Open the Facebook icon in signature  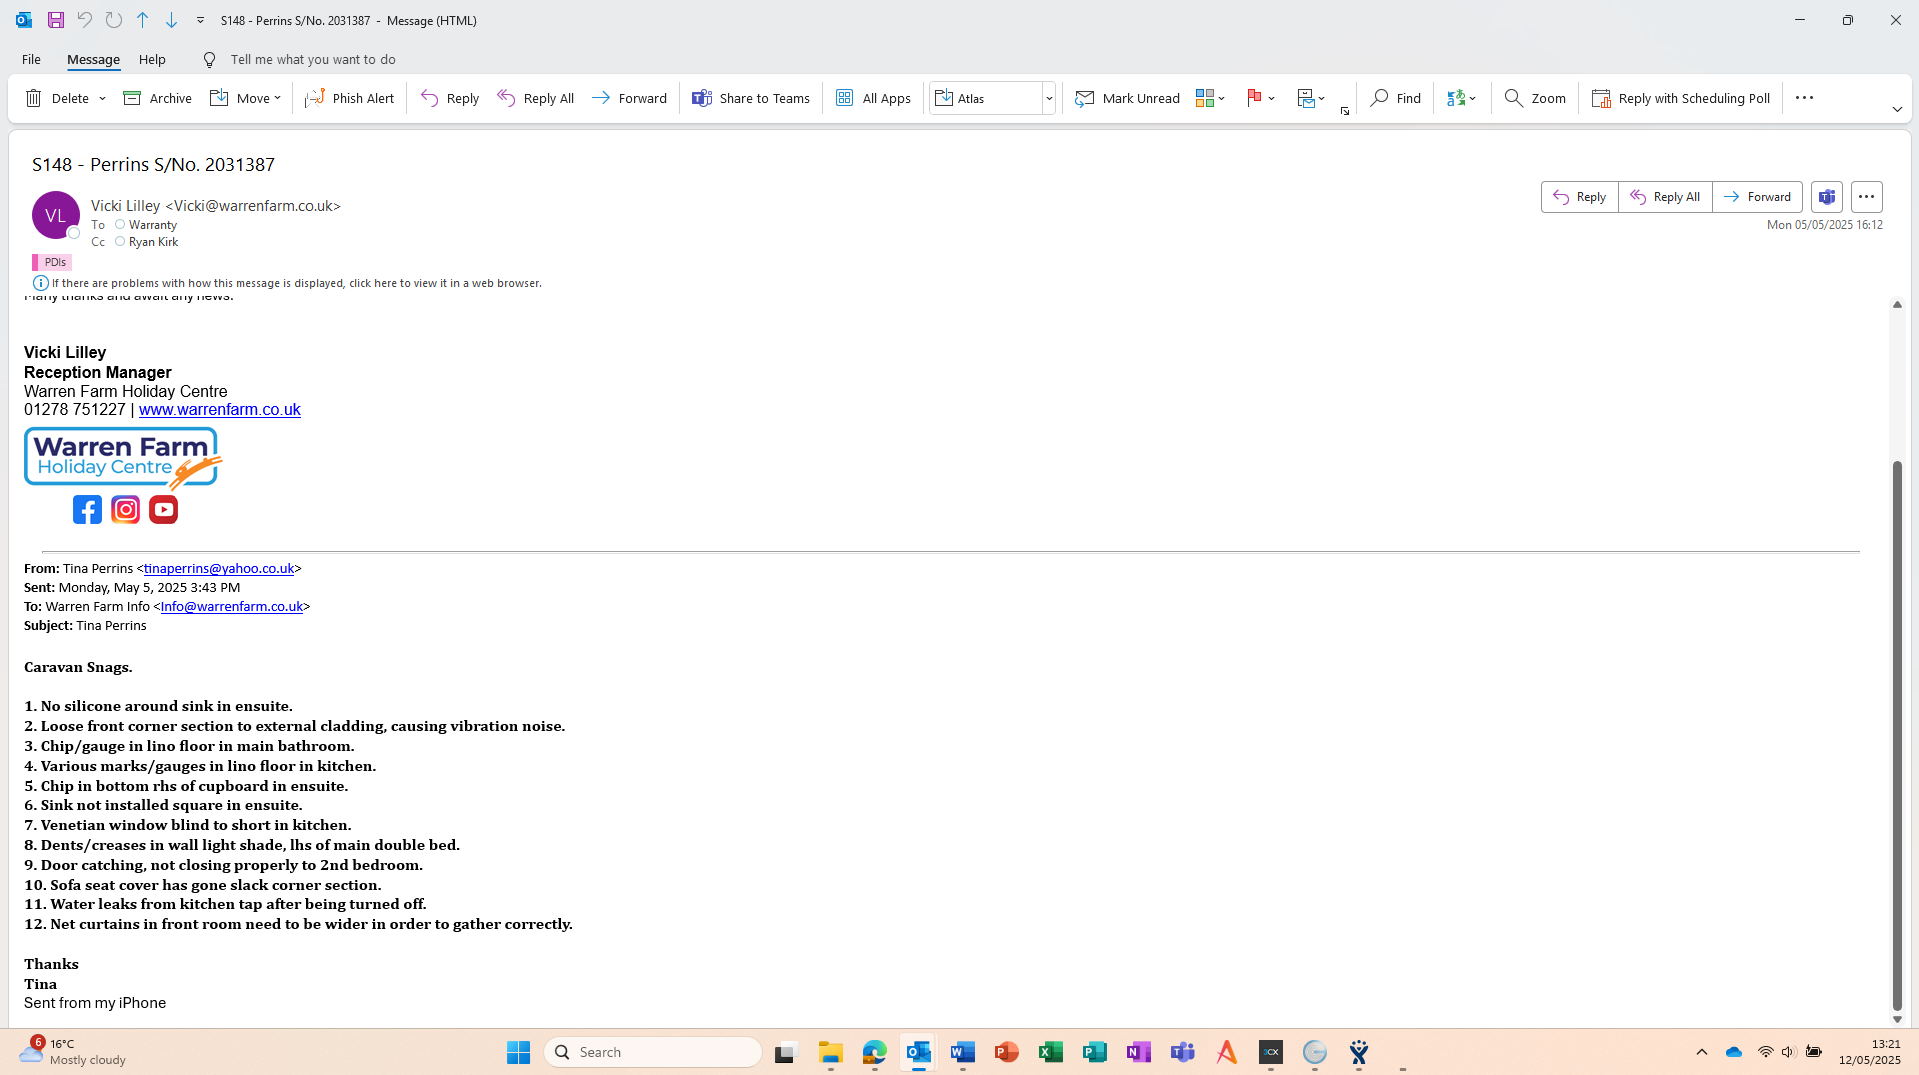click(87, 510)
